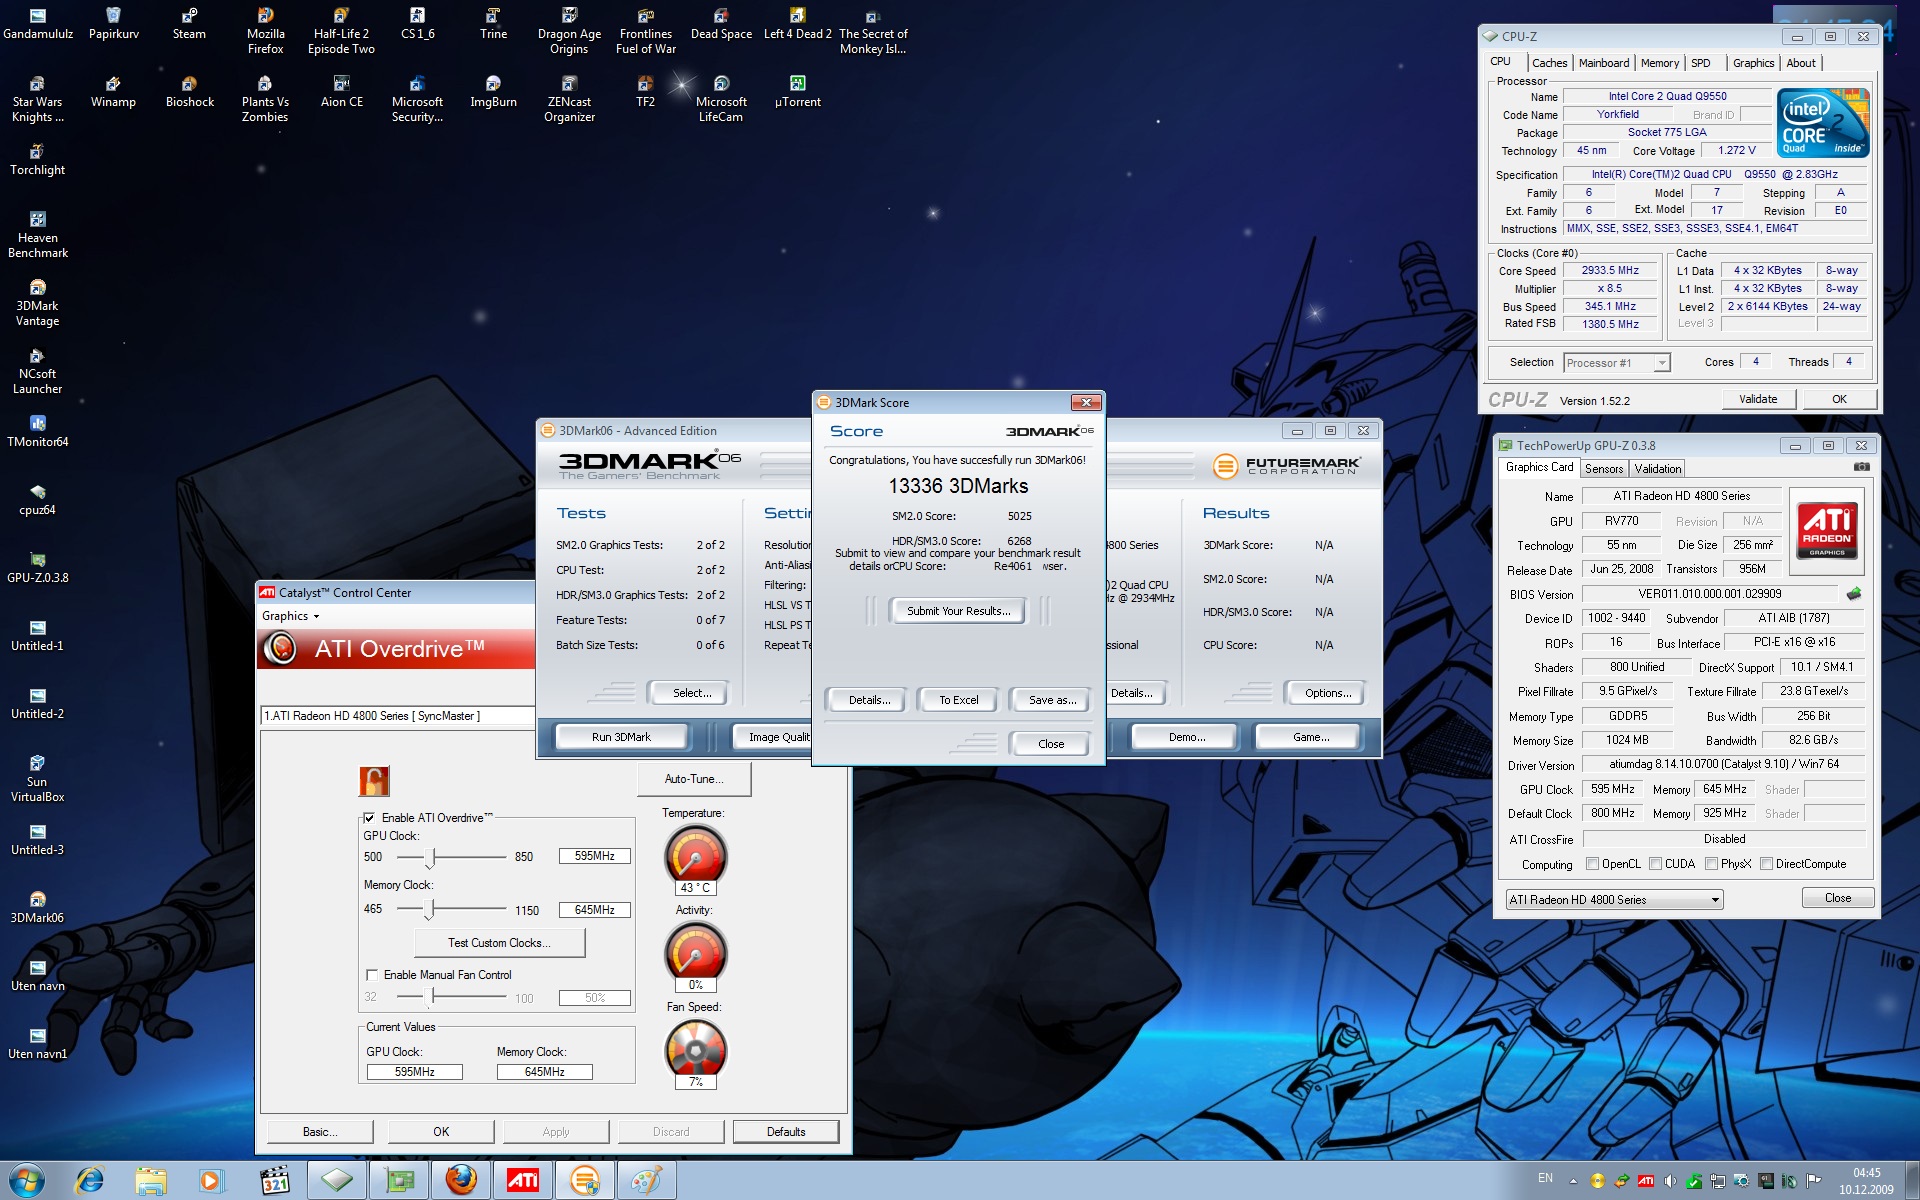1920x1200 pixels.
Task: Open Sun VirtualBox desktop shortcut
Action: coord(37,779)
